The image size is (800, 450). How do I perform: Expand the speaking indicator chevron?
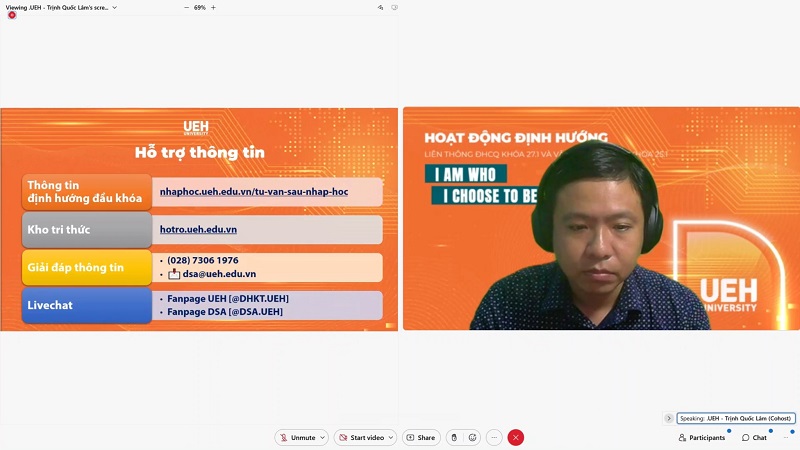click(669, 418)
